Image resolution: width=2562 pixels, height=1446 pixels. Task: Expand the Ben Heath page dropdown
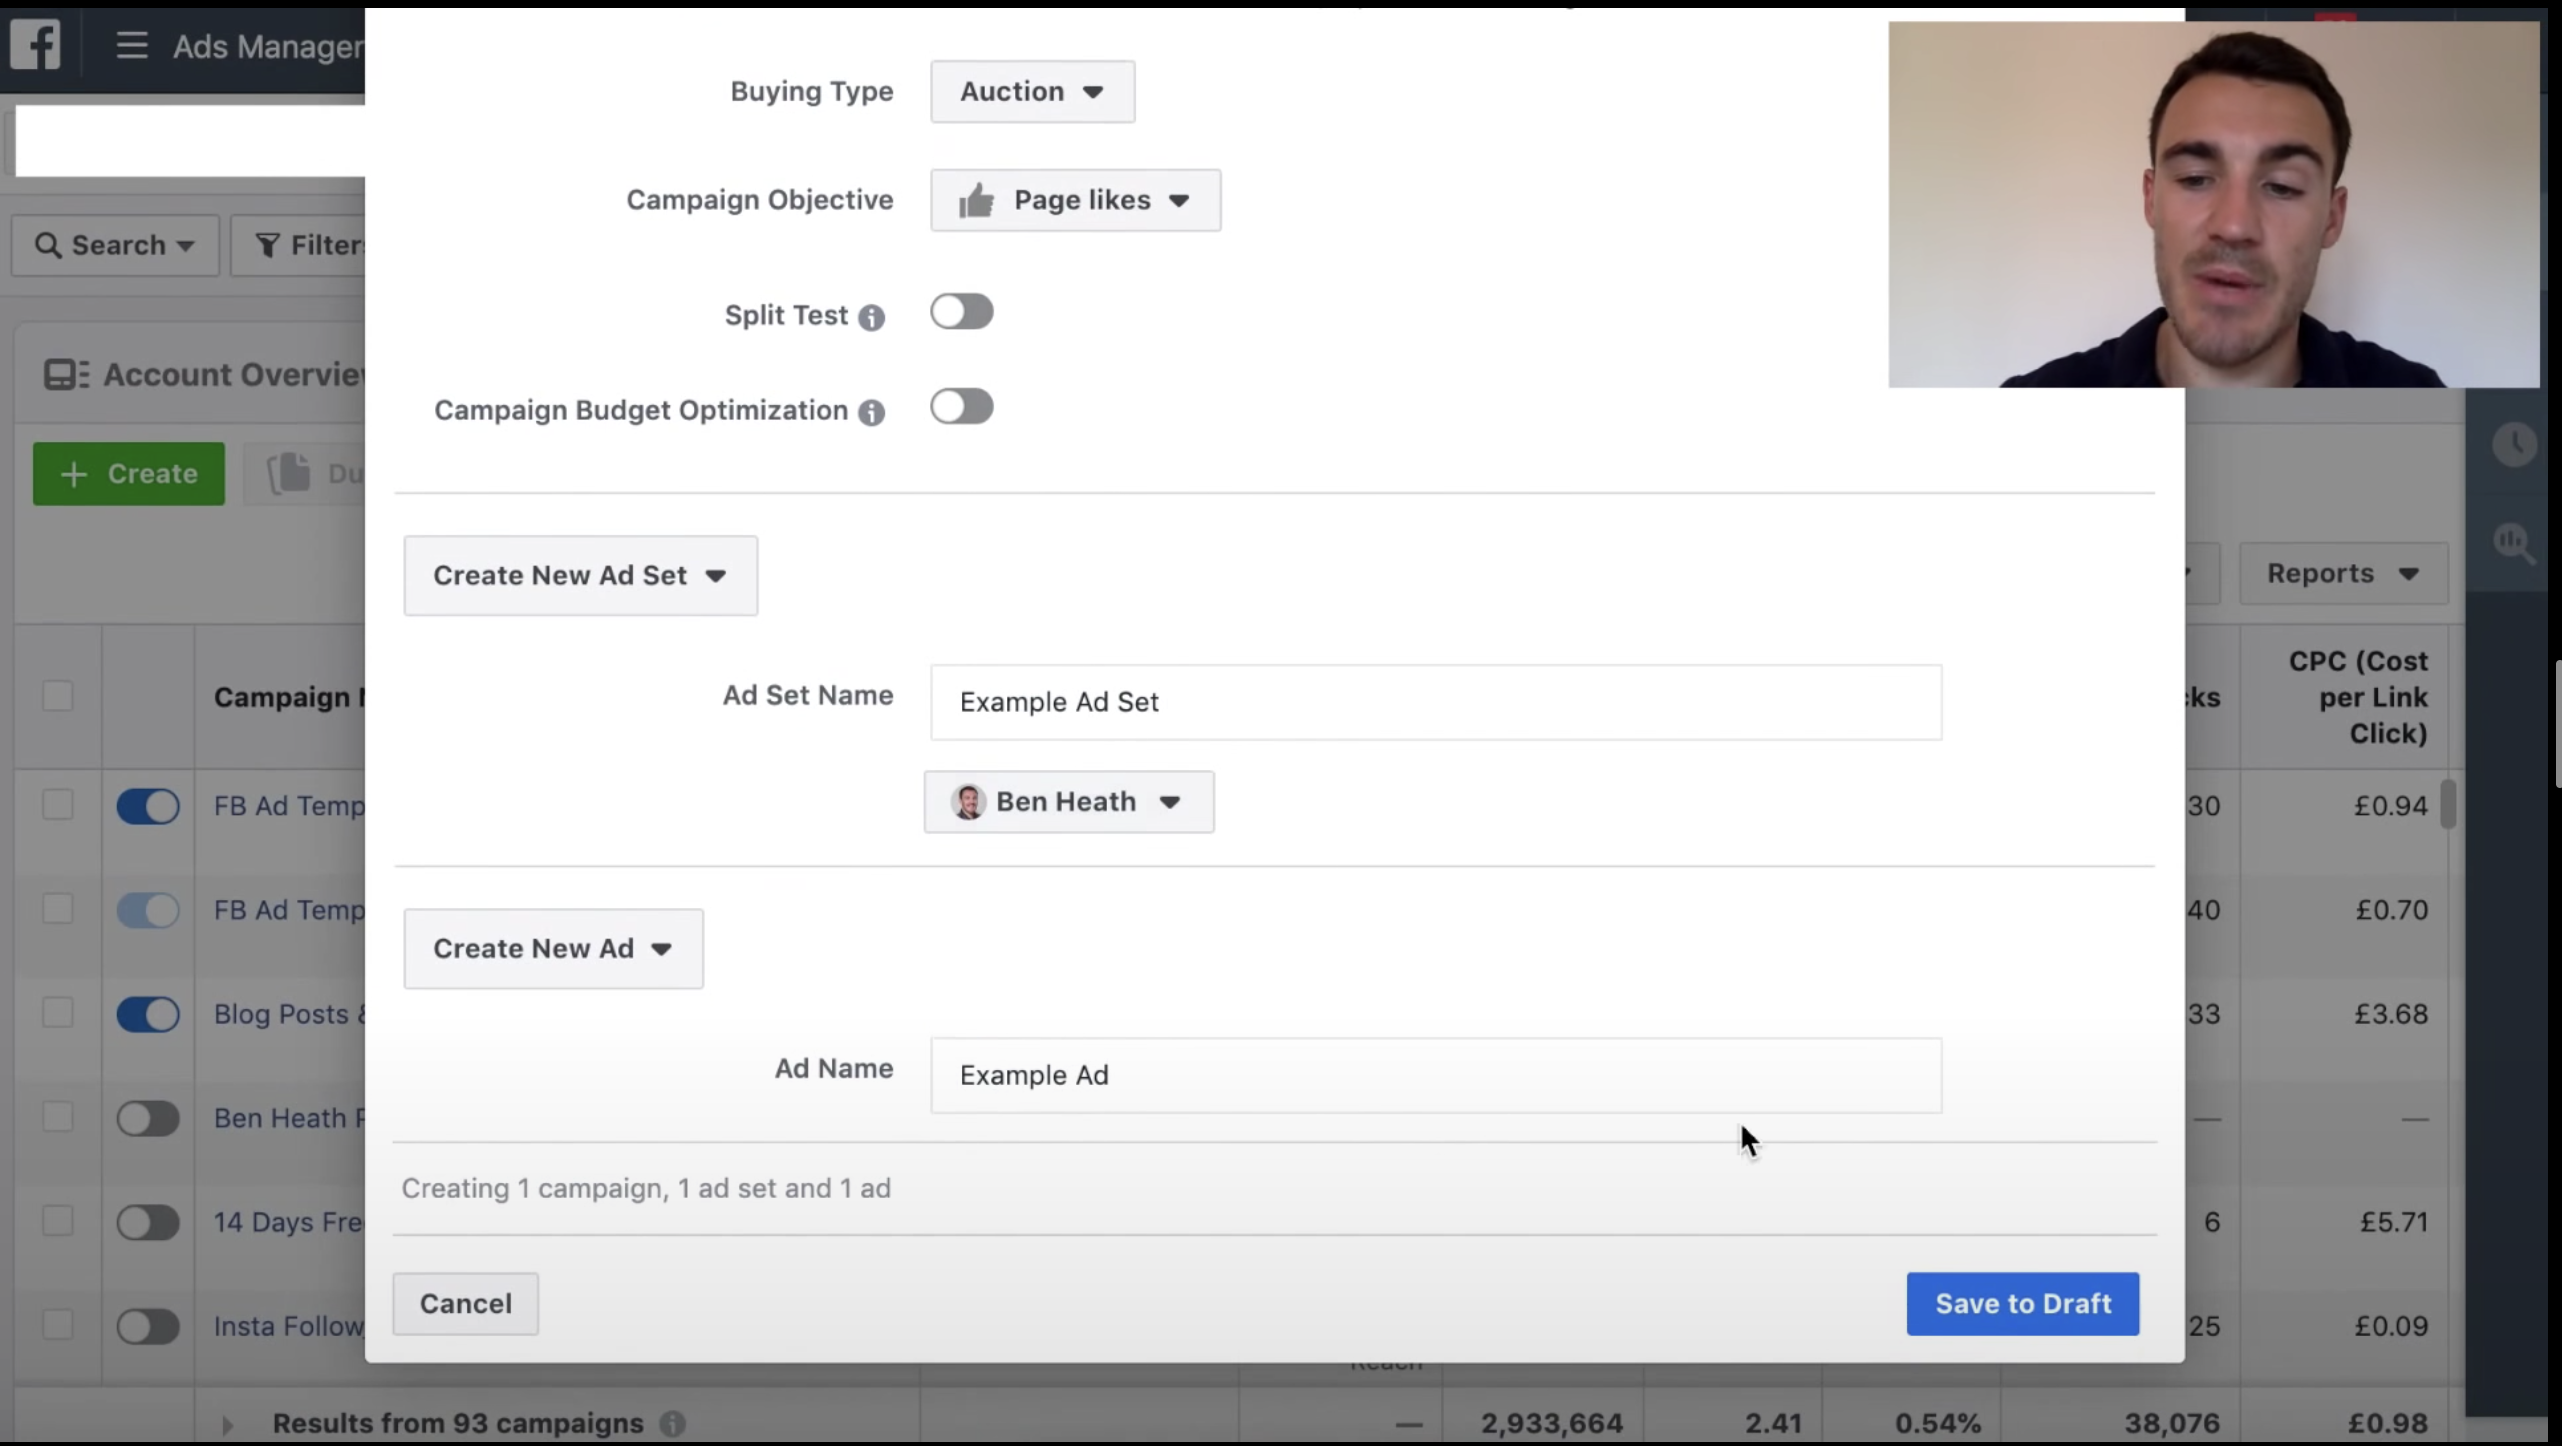pyautogui.click(x=1068, y=802)
